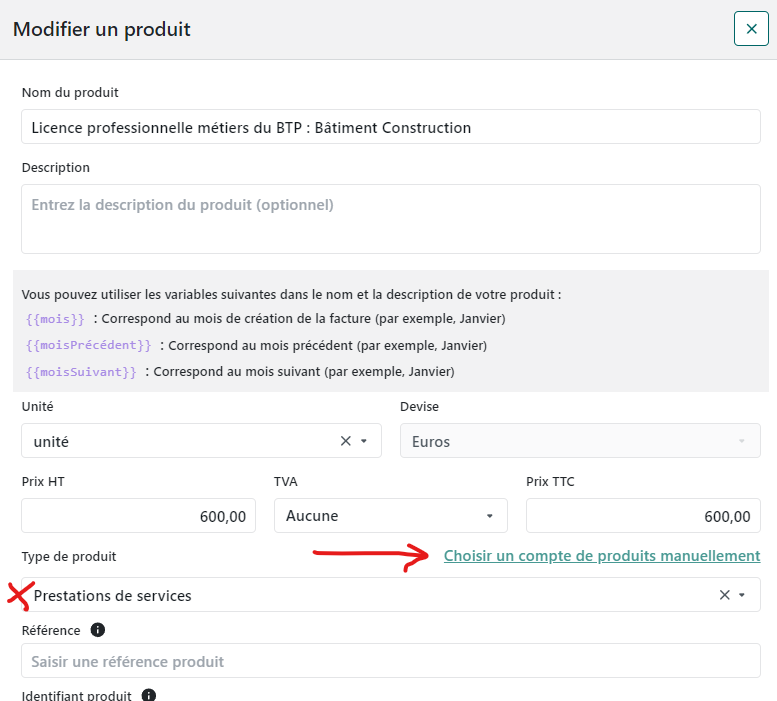The height and width of the screenshot is (701, 777).
Task: Open the disabled Devise Euros dropdown
Action: pyautogui.click(x=580, y=441)
